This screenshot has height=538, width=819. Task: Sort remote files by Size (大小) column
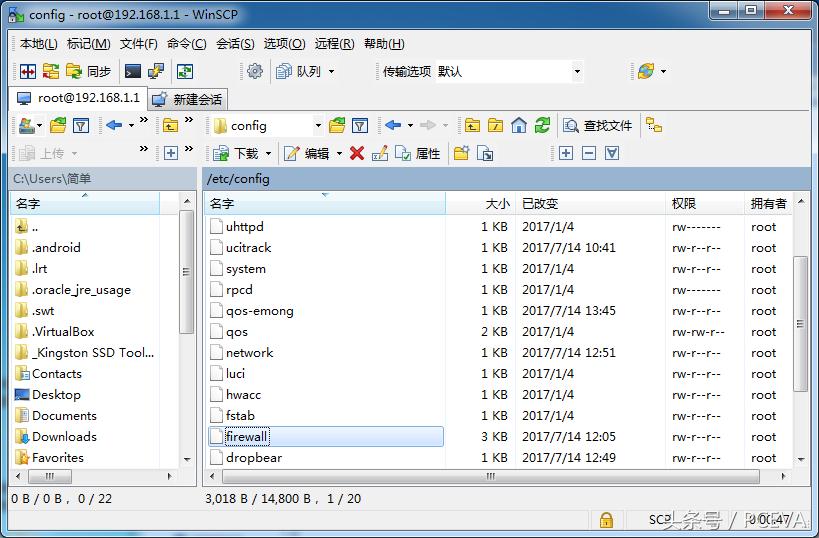(x=481, y=204)
